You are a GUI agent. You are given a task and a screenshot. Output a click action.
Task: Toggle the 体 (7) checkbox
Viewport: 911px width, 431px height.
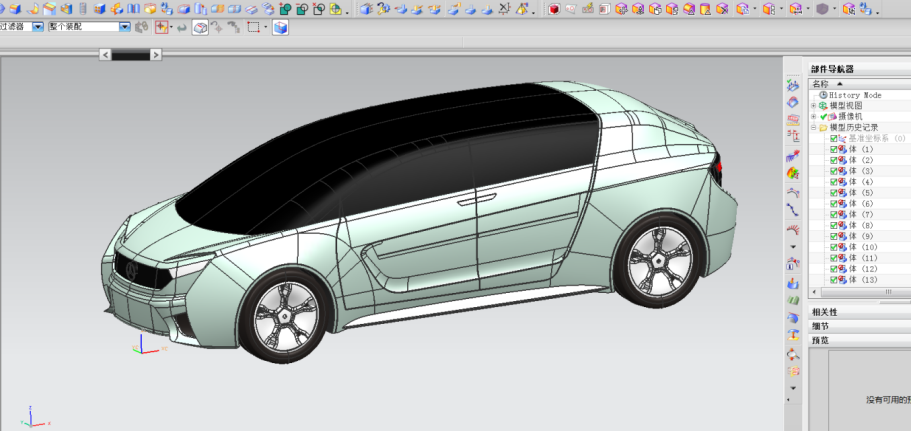[x=834, y=215]
